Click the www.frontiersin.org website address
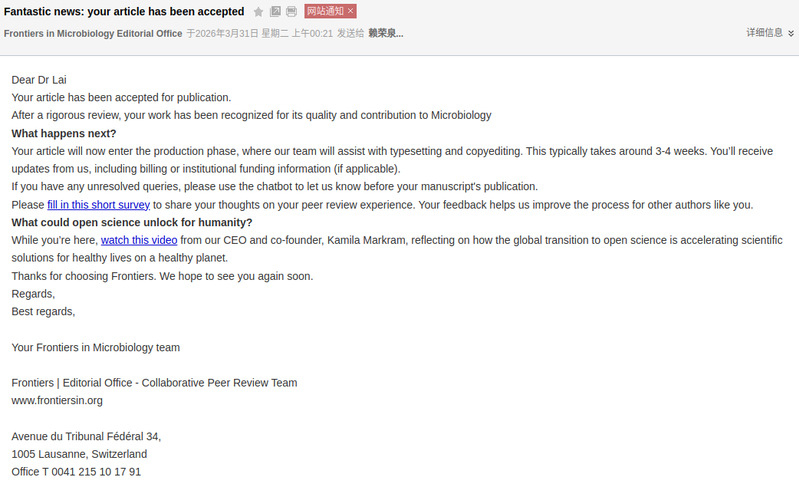 (x=57, y=400)
